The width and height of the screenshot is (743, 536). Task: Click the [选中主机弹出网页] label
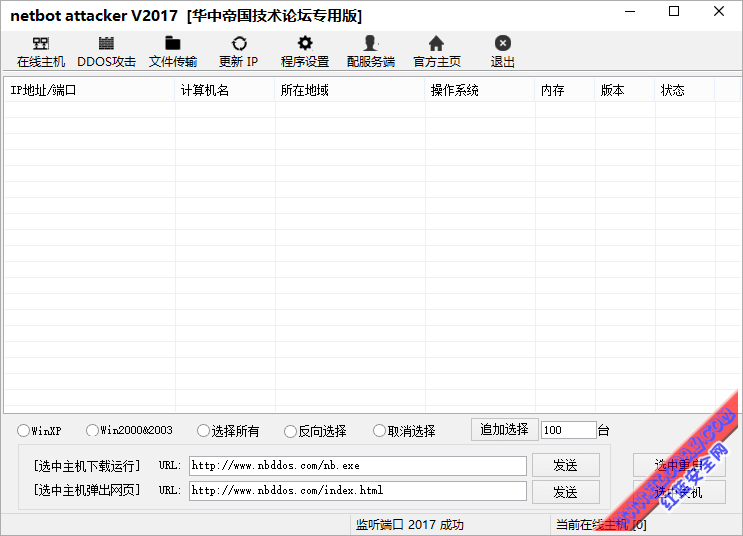click(87, 490)
